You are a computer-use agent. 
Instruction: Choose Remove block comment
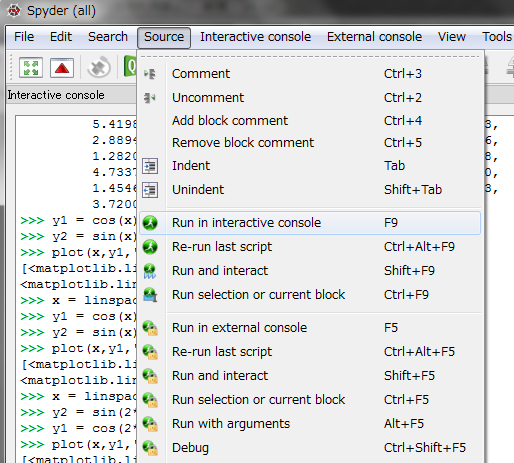(x=310, y=143)
